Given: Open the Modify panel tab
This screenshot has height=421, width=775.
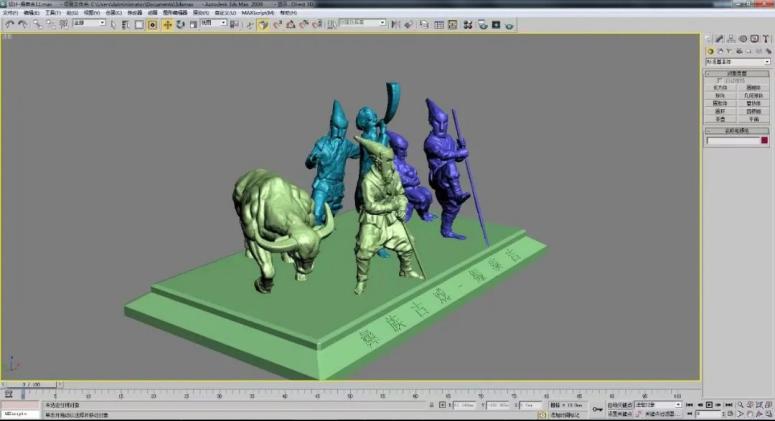Looking at the screenshot, I should 721,38.
